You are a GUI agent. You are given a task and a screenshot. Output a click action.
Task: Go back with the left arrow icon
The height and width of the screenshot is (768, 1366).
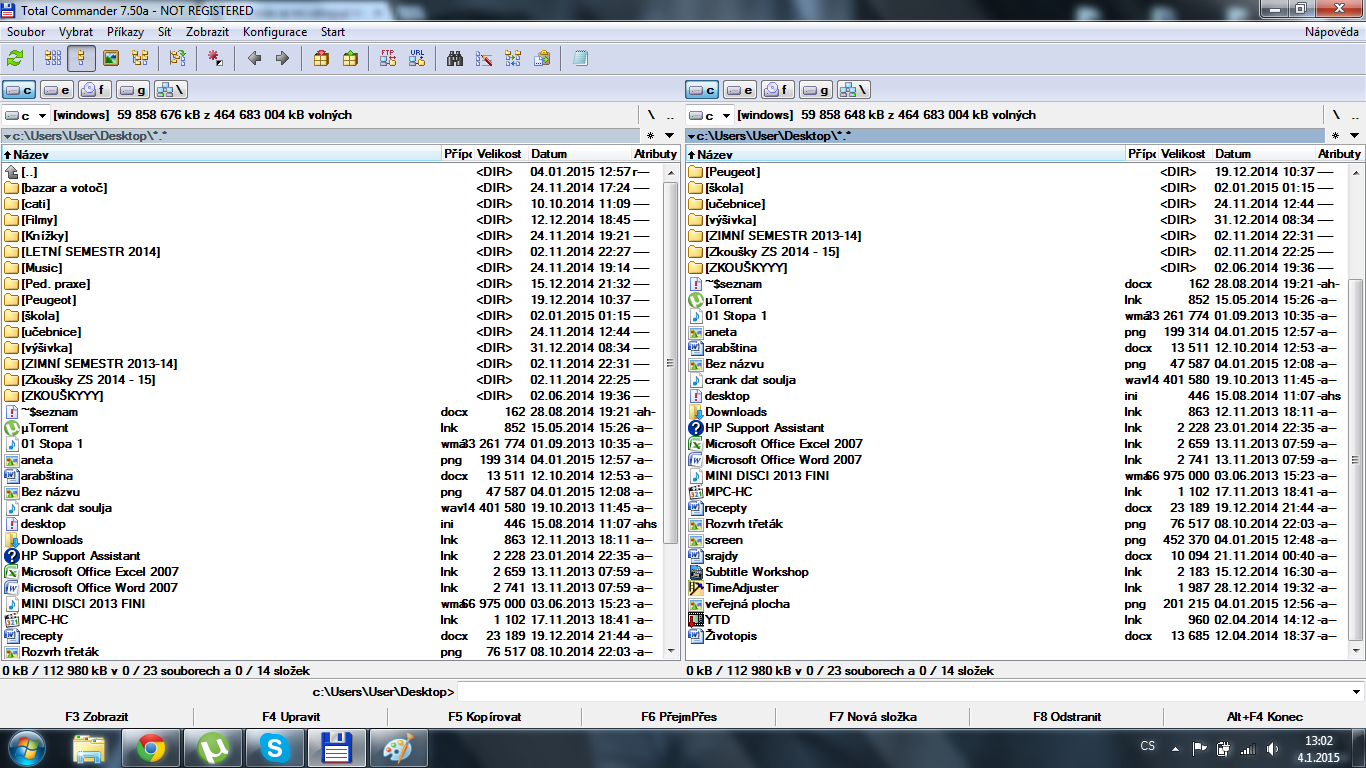[x=254, y=58]
